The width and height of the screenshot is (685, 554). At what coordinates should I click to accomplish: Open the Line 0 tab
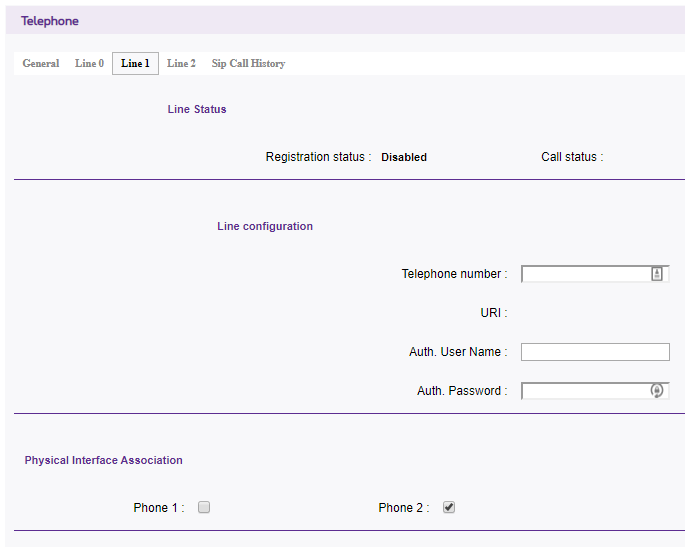89,64
